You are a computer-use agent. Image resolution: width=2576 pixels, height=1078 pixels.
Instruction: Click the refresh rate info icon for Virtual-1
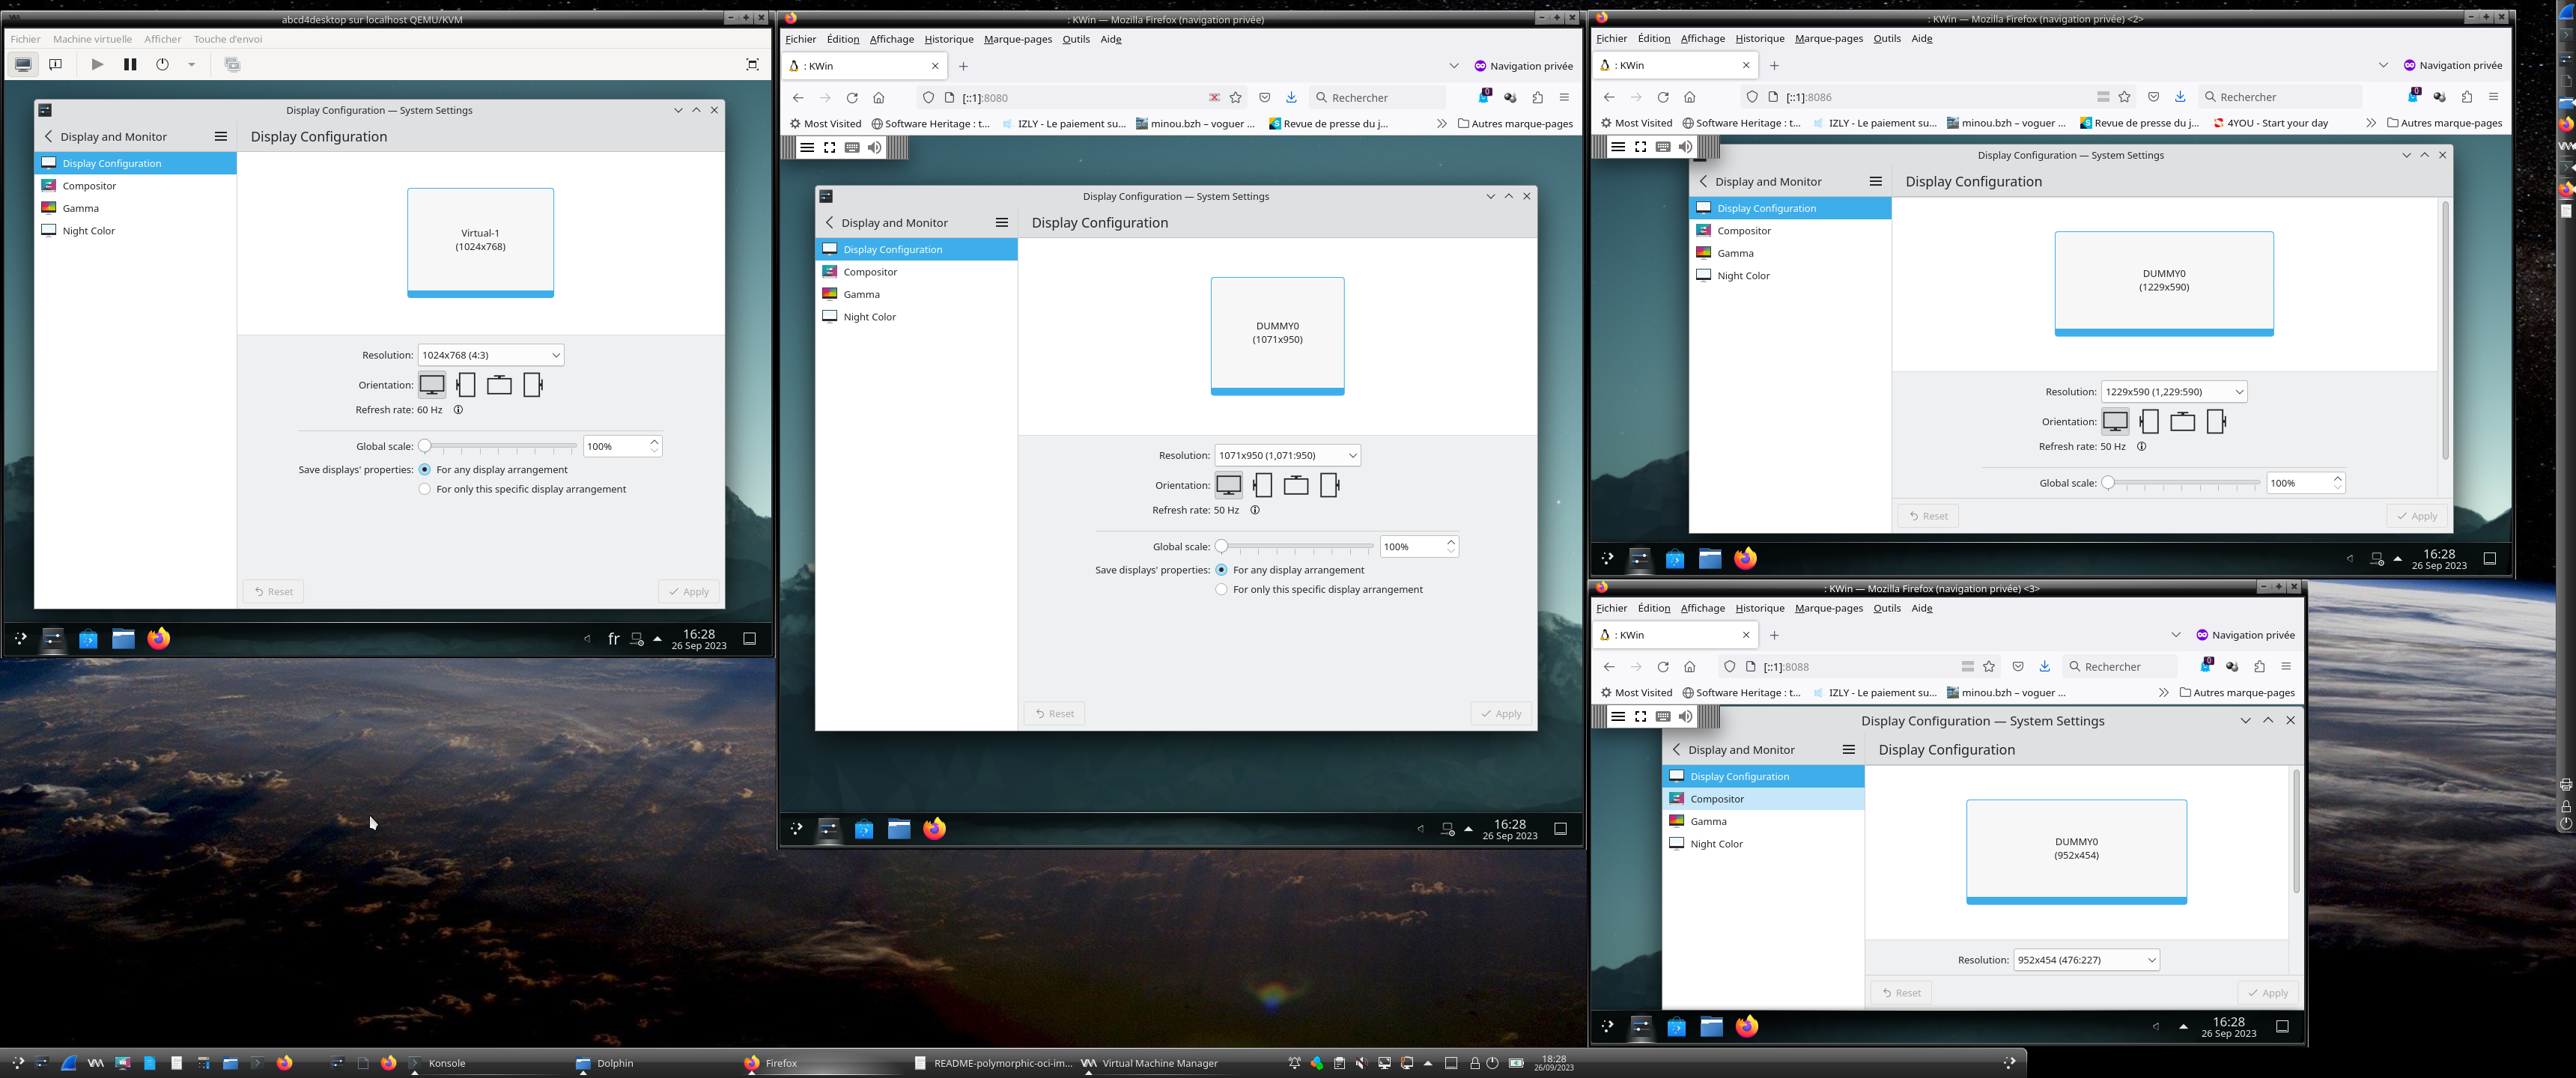(458, 410)
